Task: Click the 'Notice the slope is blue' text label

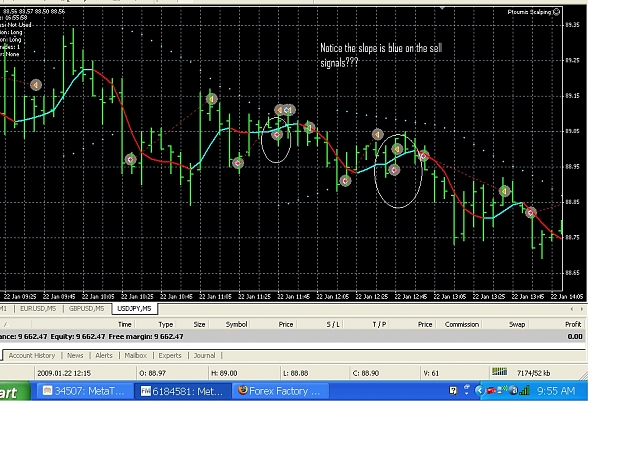Action: pyautogui.click(x=381, y=55)
